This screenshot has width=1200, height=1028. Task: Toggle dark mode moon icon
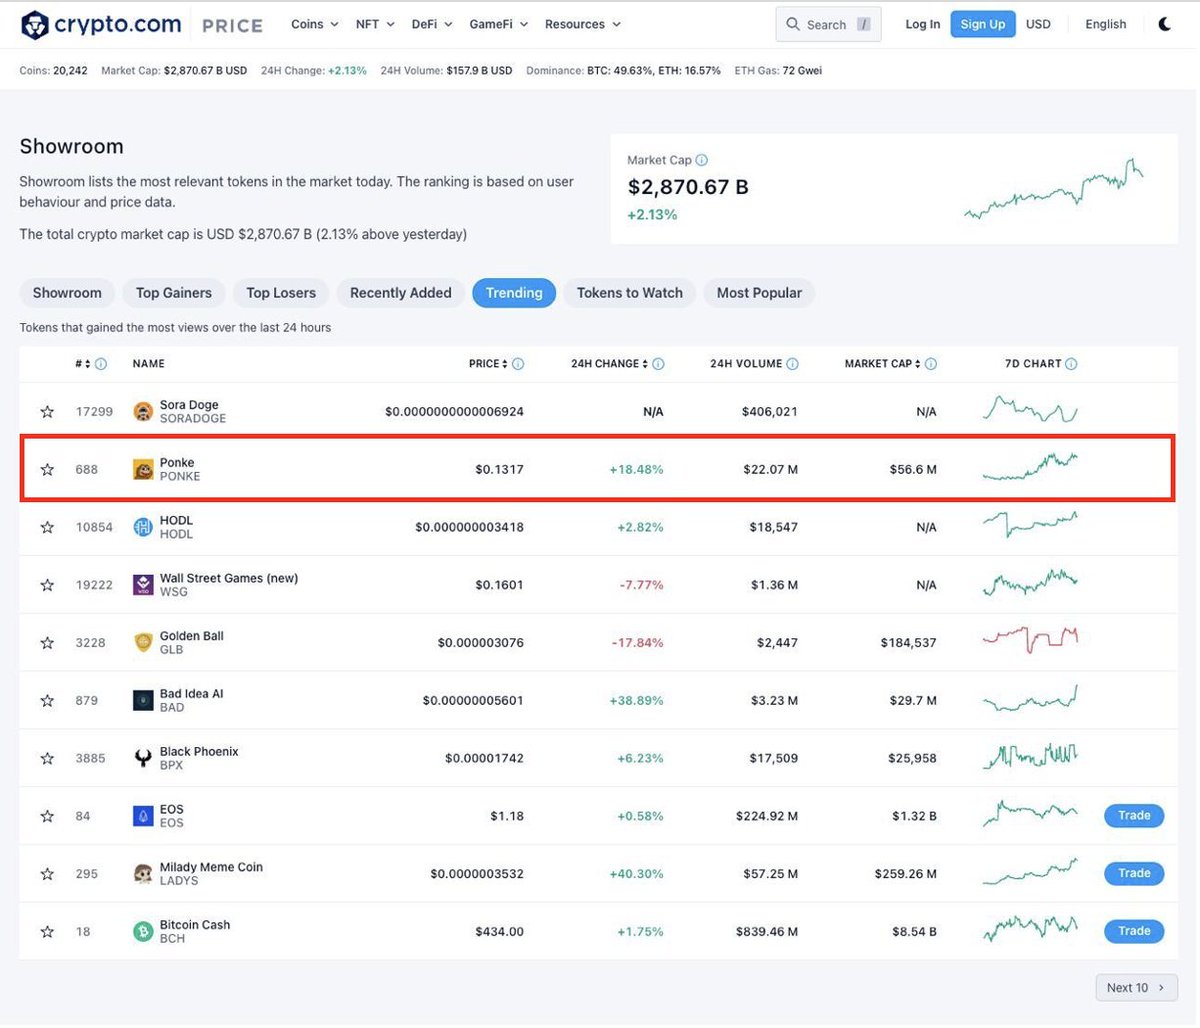1165,24
